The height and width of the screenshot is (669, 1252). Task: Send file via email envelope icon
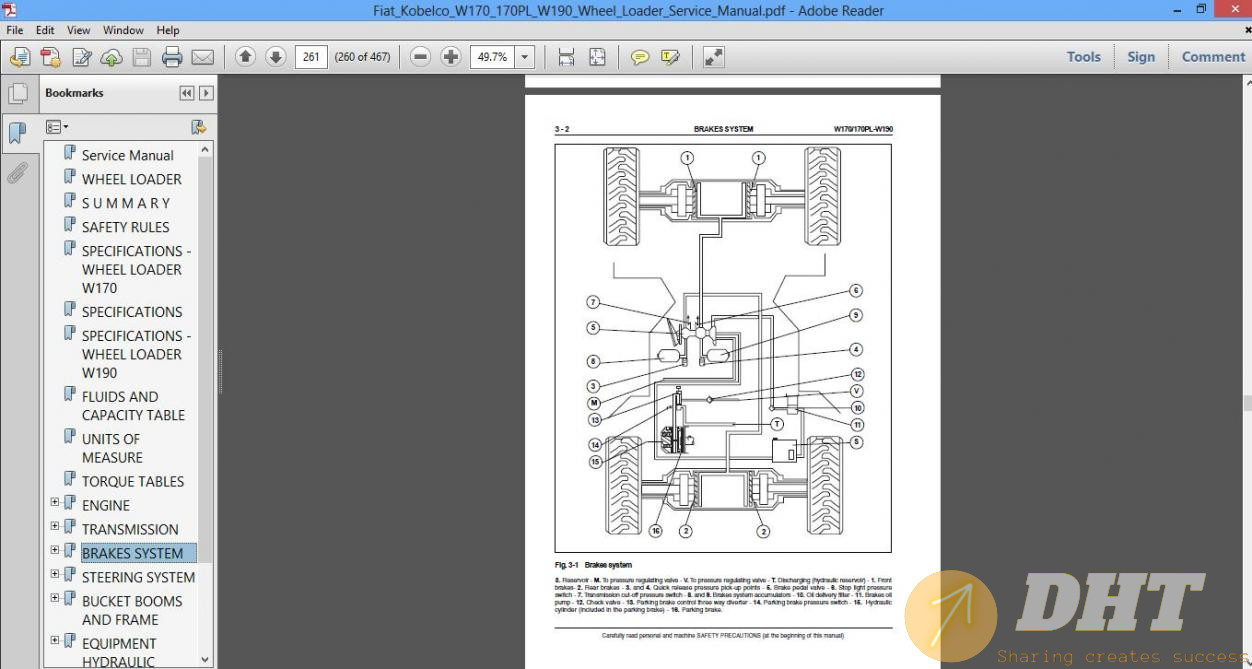tap(202, 57)
